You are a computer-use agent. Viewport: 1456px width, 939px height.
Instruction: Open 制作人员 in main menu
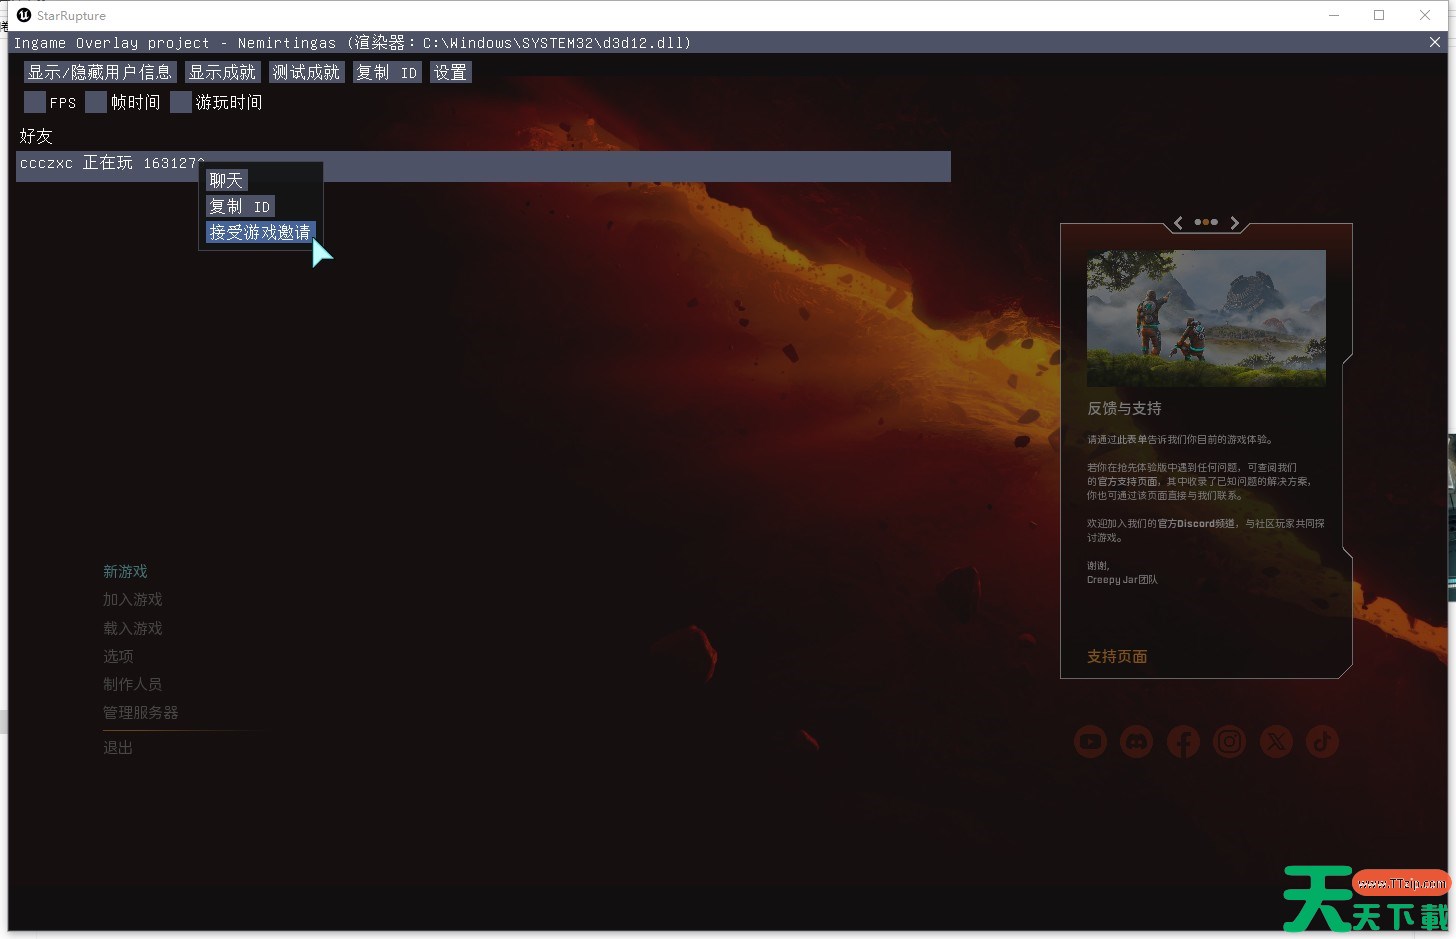click(x=132, y=684)
